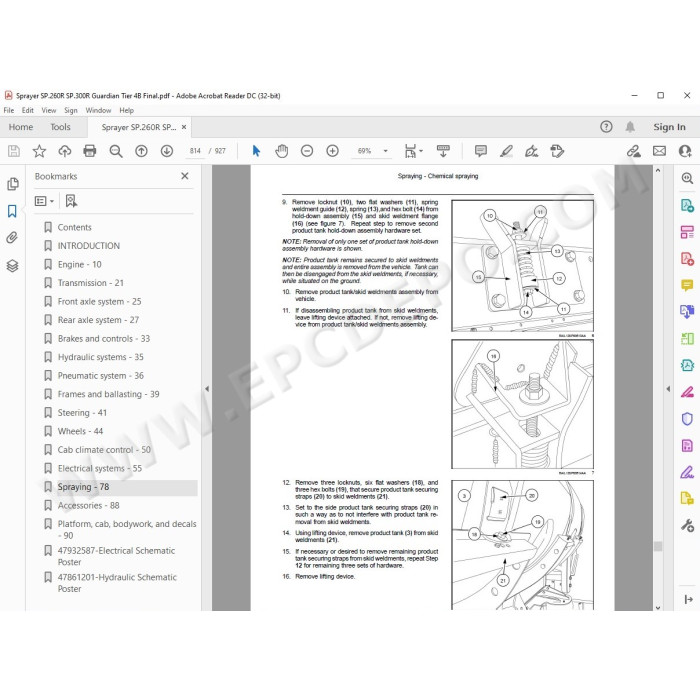This screenshot has height=700, width=700.
Task: Open 47932587-Electrical Schematic Poster bookmark
Action: pyautogui.click(x=116, y=556)
